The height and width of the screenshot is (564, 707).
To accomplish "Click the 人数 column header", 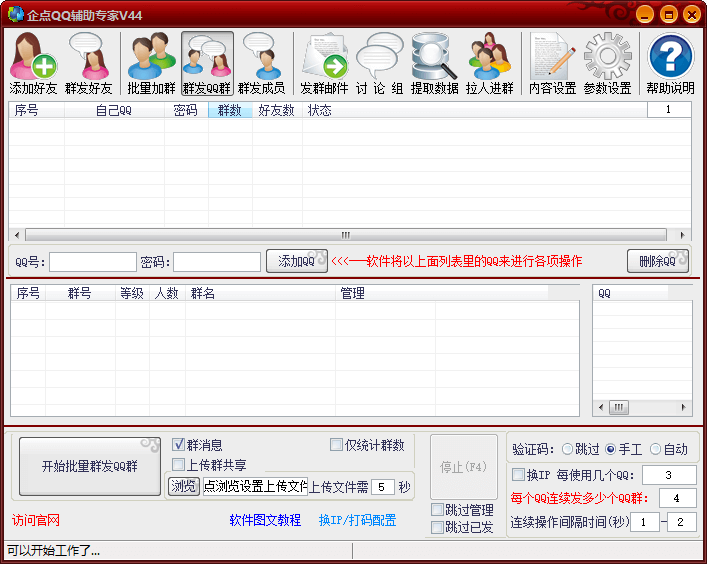I will pyautogui.click(x=167, y=293).
